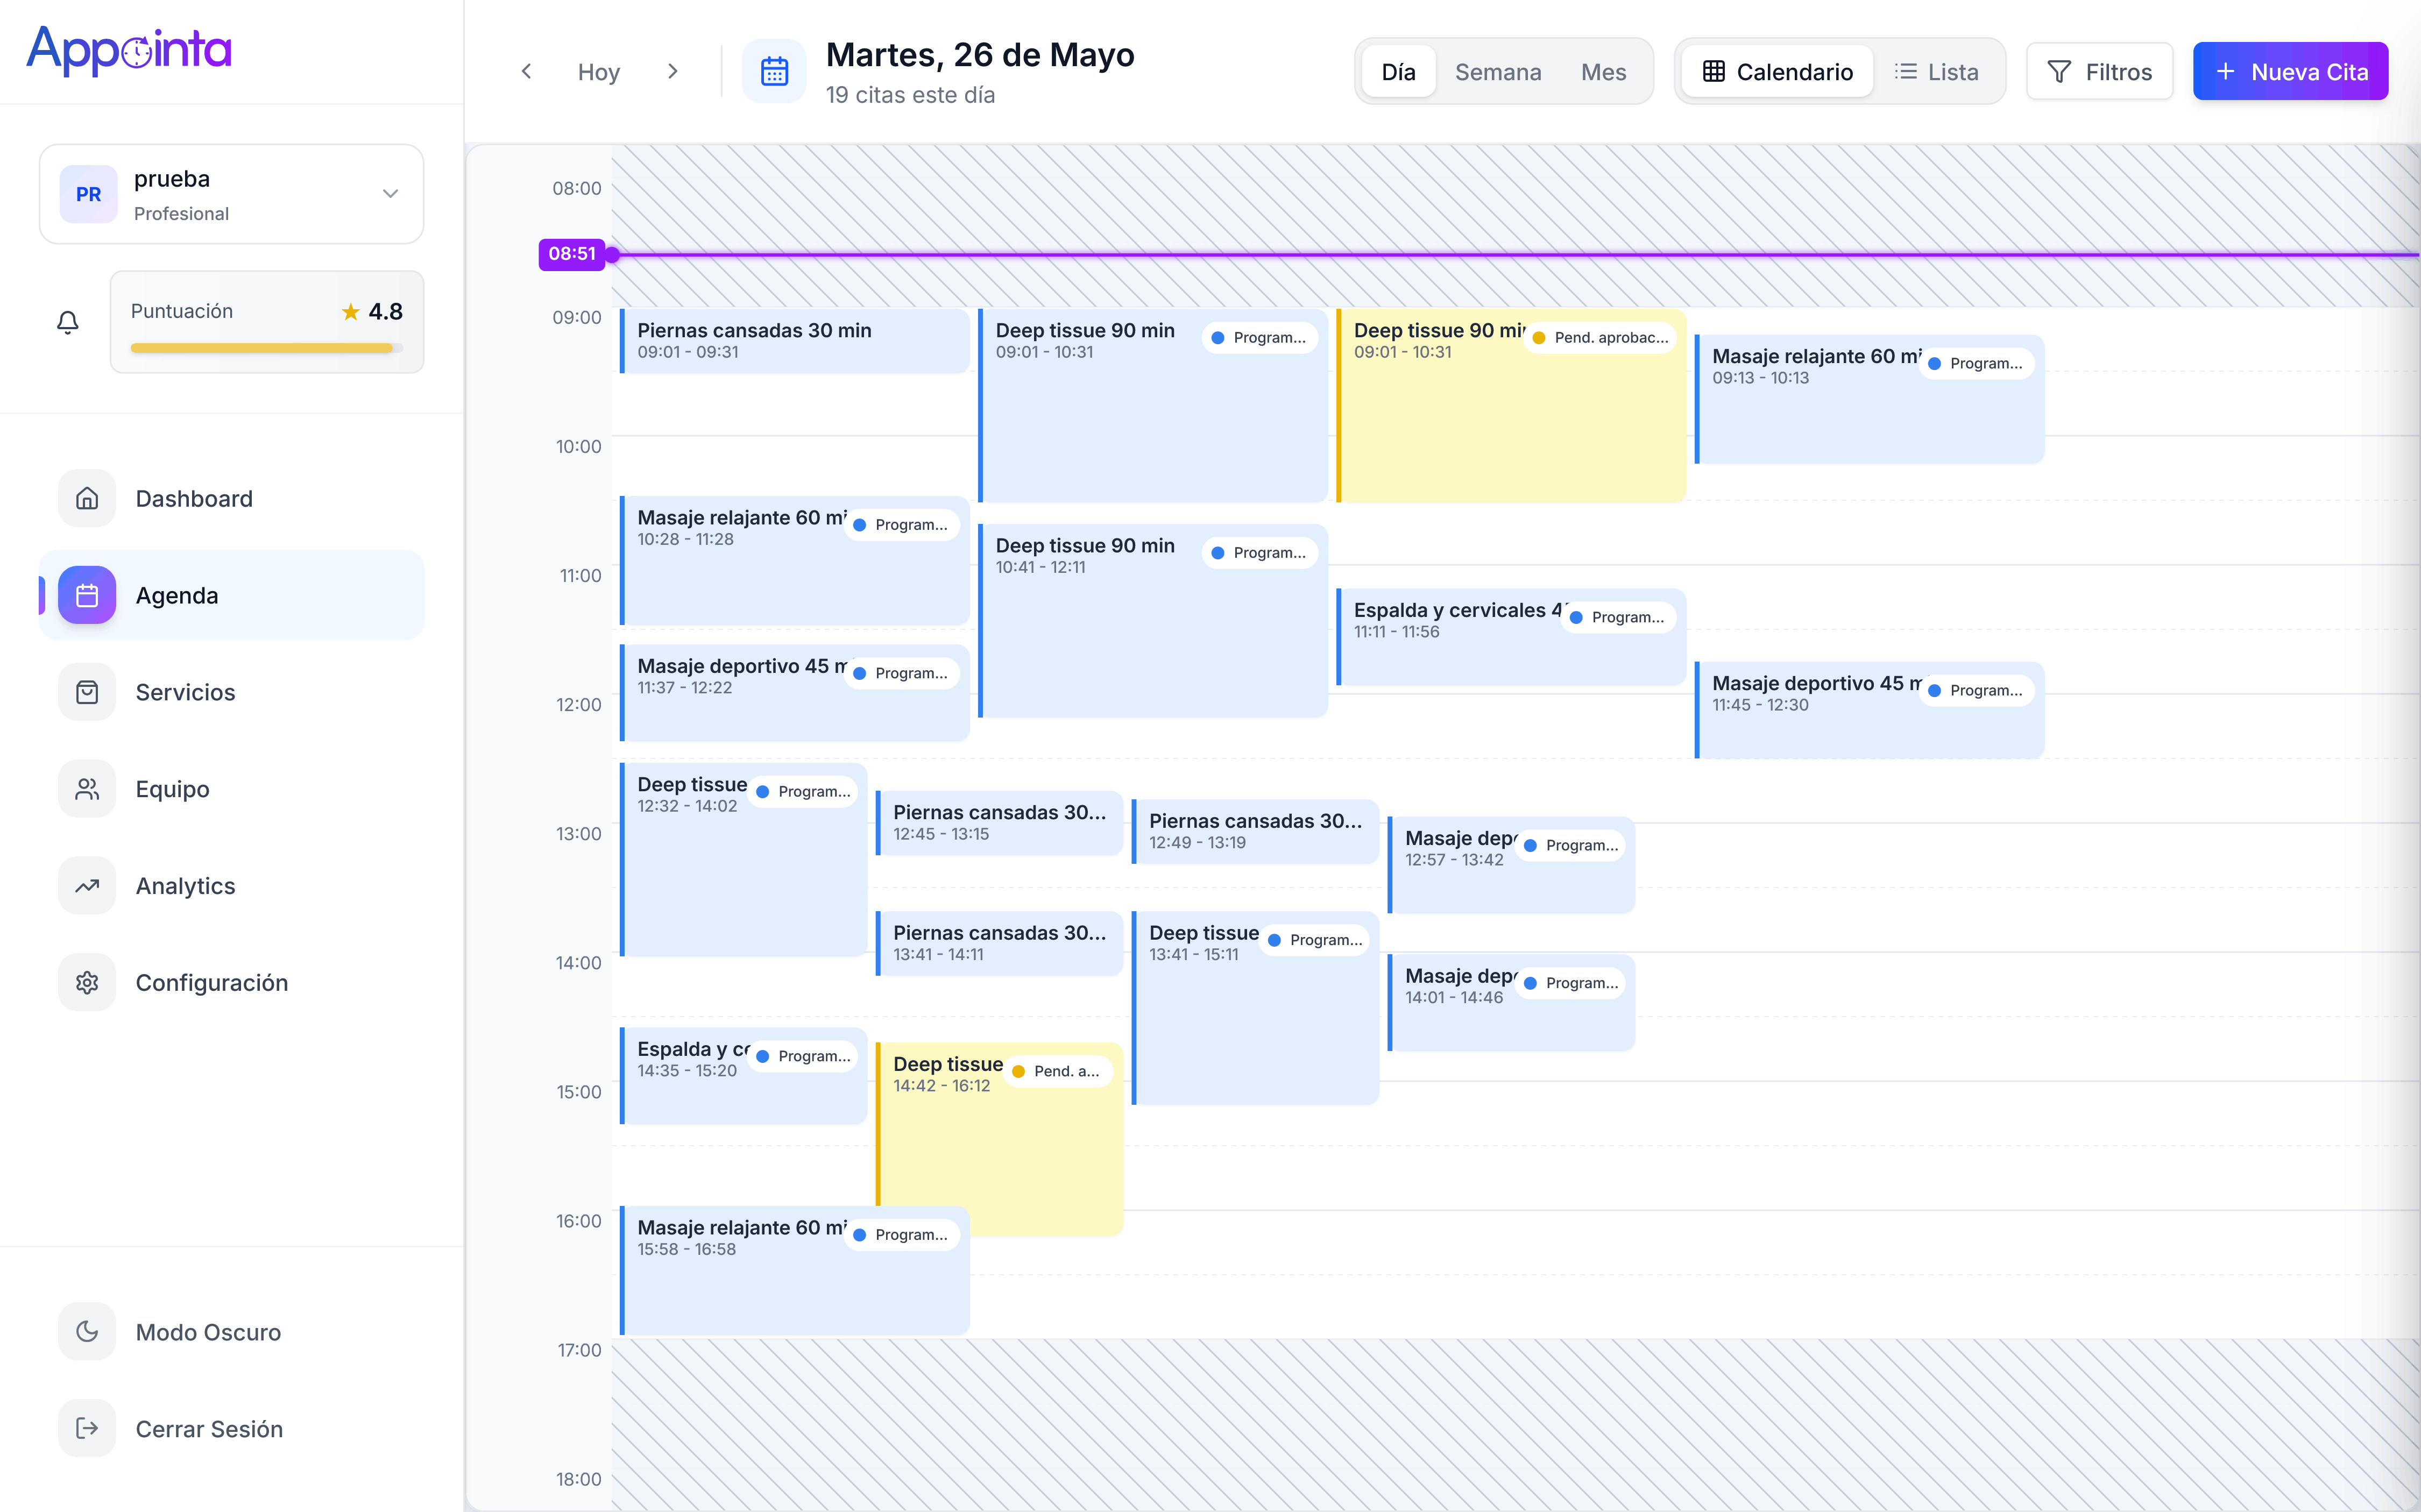Open Deep tissue 10:41 - 12:11 appointment
Viewport: 2421px width, 1512px height.
(x=1153, y=621)
